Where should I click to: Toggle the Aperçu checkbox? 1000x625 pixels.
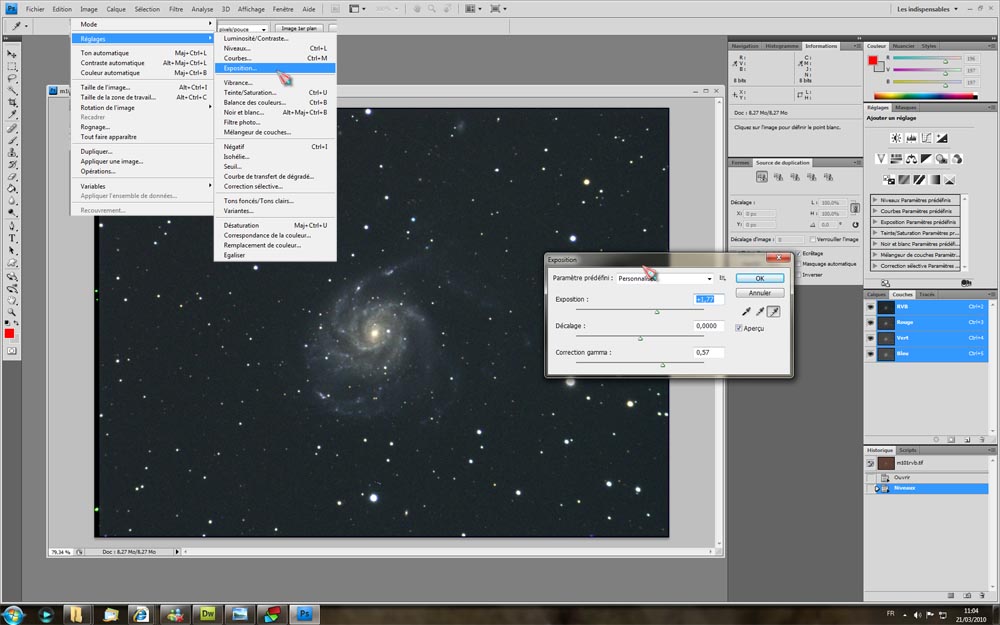pyautogui.click(x=739, y=328)
